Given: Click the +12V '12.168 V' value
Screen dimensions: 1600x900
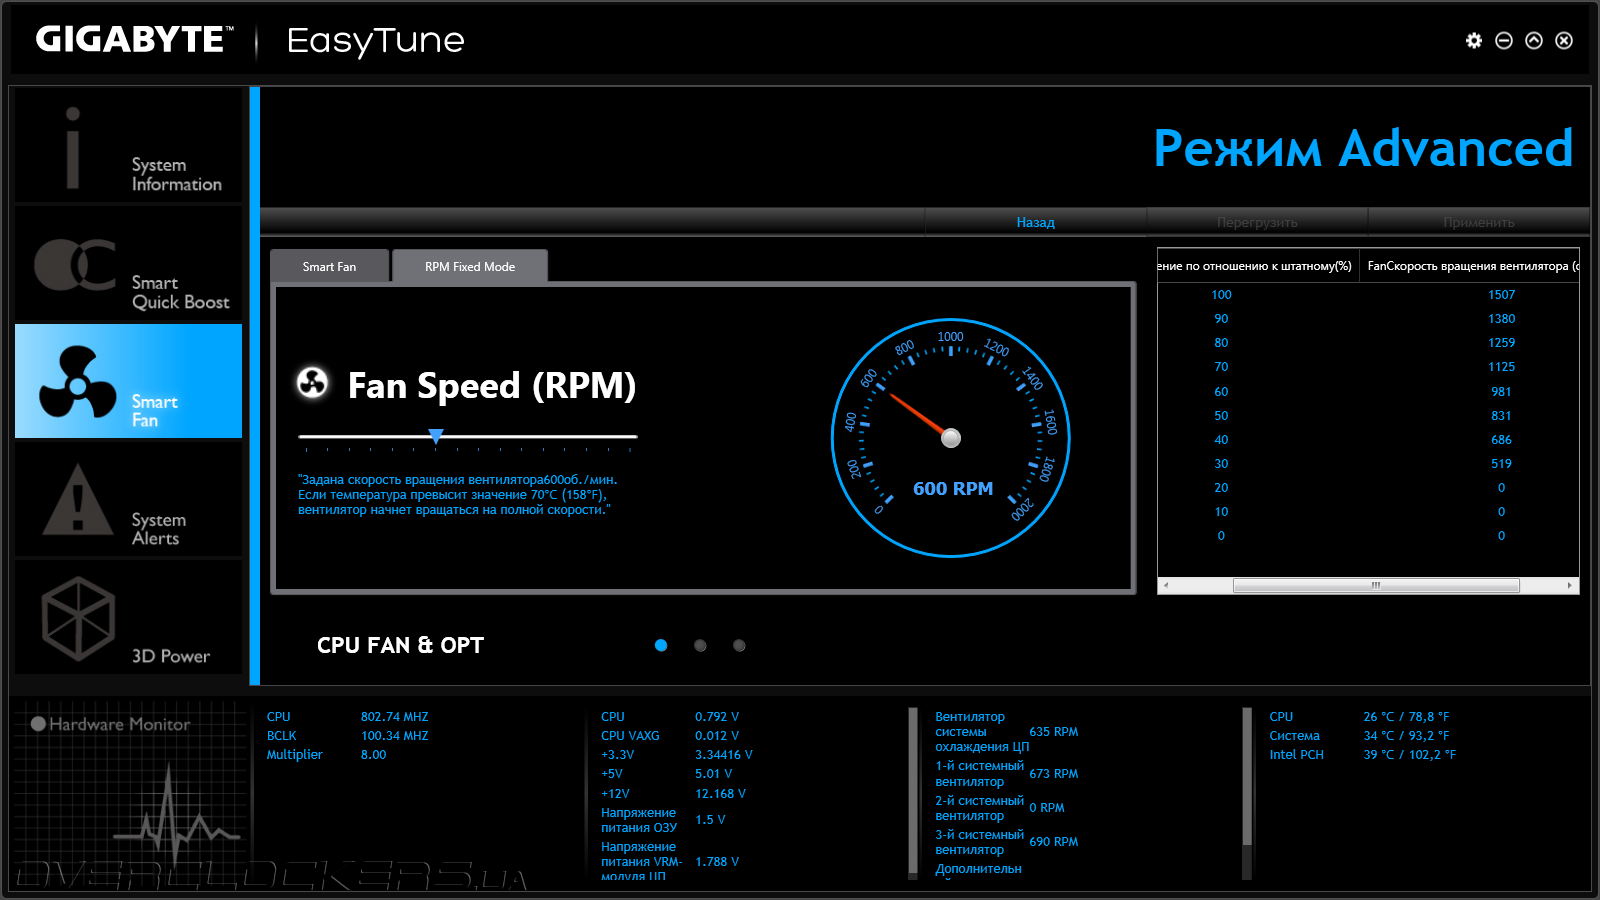Looking at the screenshot, I should (720, 794).
